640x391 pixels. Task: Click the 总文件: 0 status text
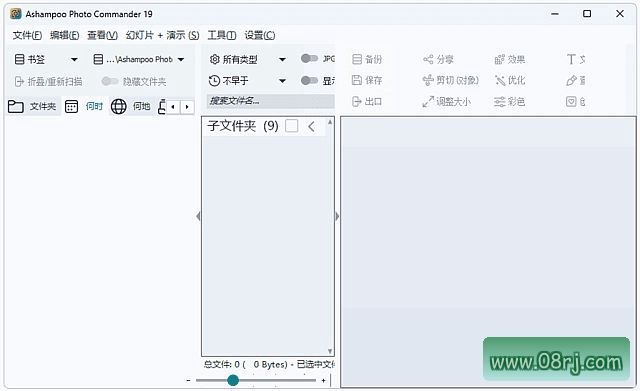[x=222, y=364]
